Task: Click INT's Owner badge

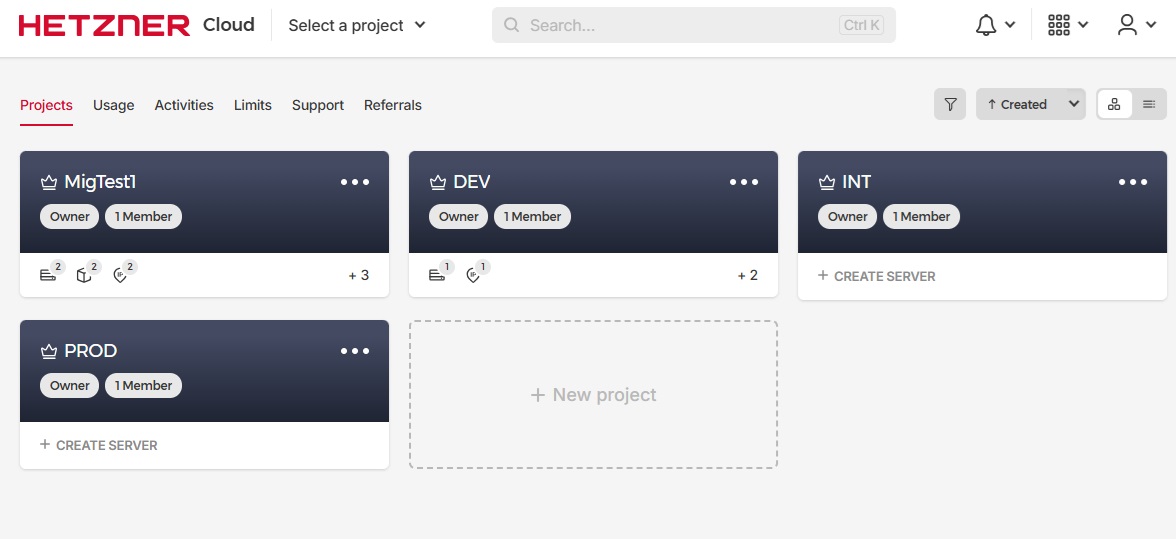Action: click(847, 217)
